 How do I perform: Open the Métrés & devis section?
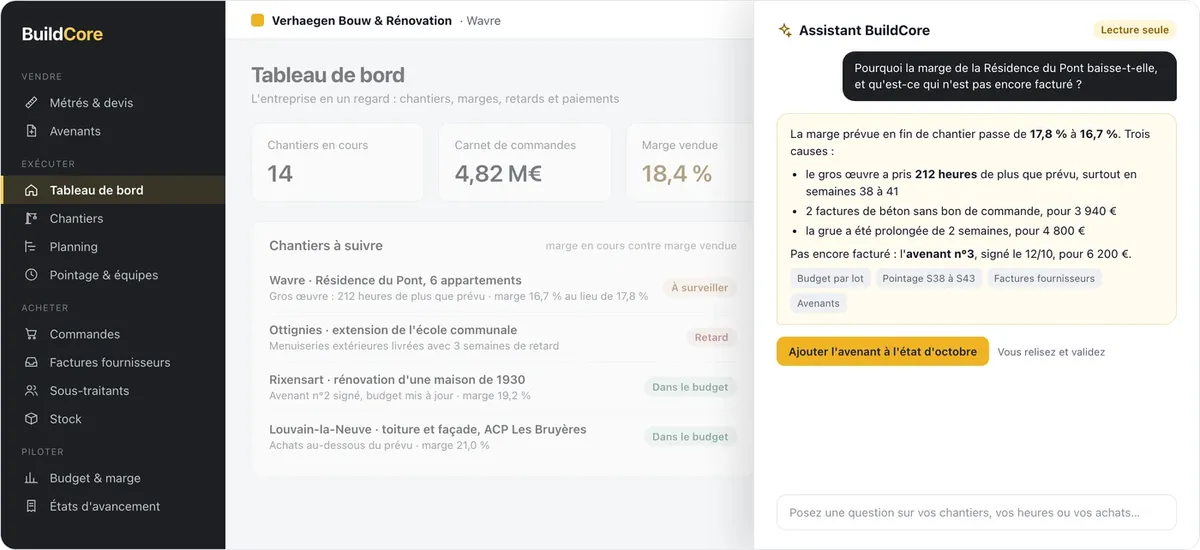tap(113, 103)
